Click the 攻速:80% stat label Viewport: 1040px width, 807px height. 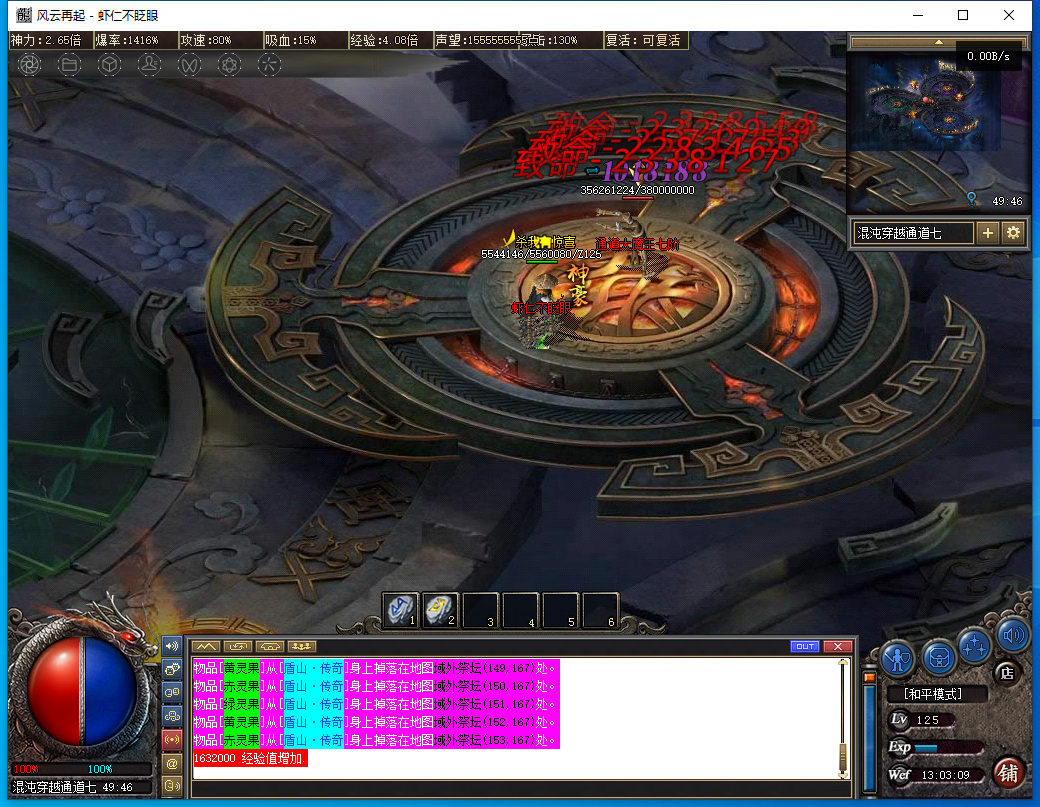click(x=206, y=40)
